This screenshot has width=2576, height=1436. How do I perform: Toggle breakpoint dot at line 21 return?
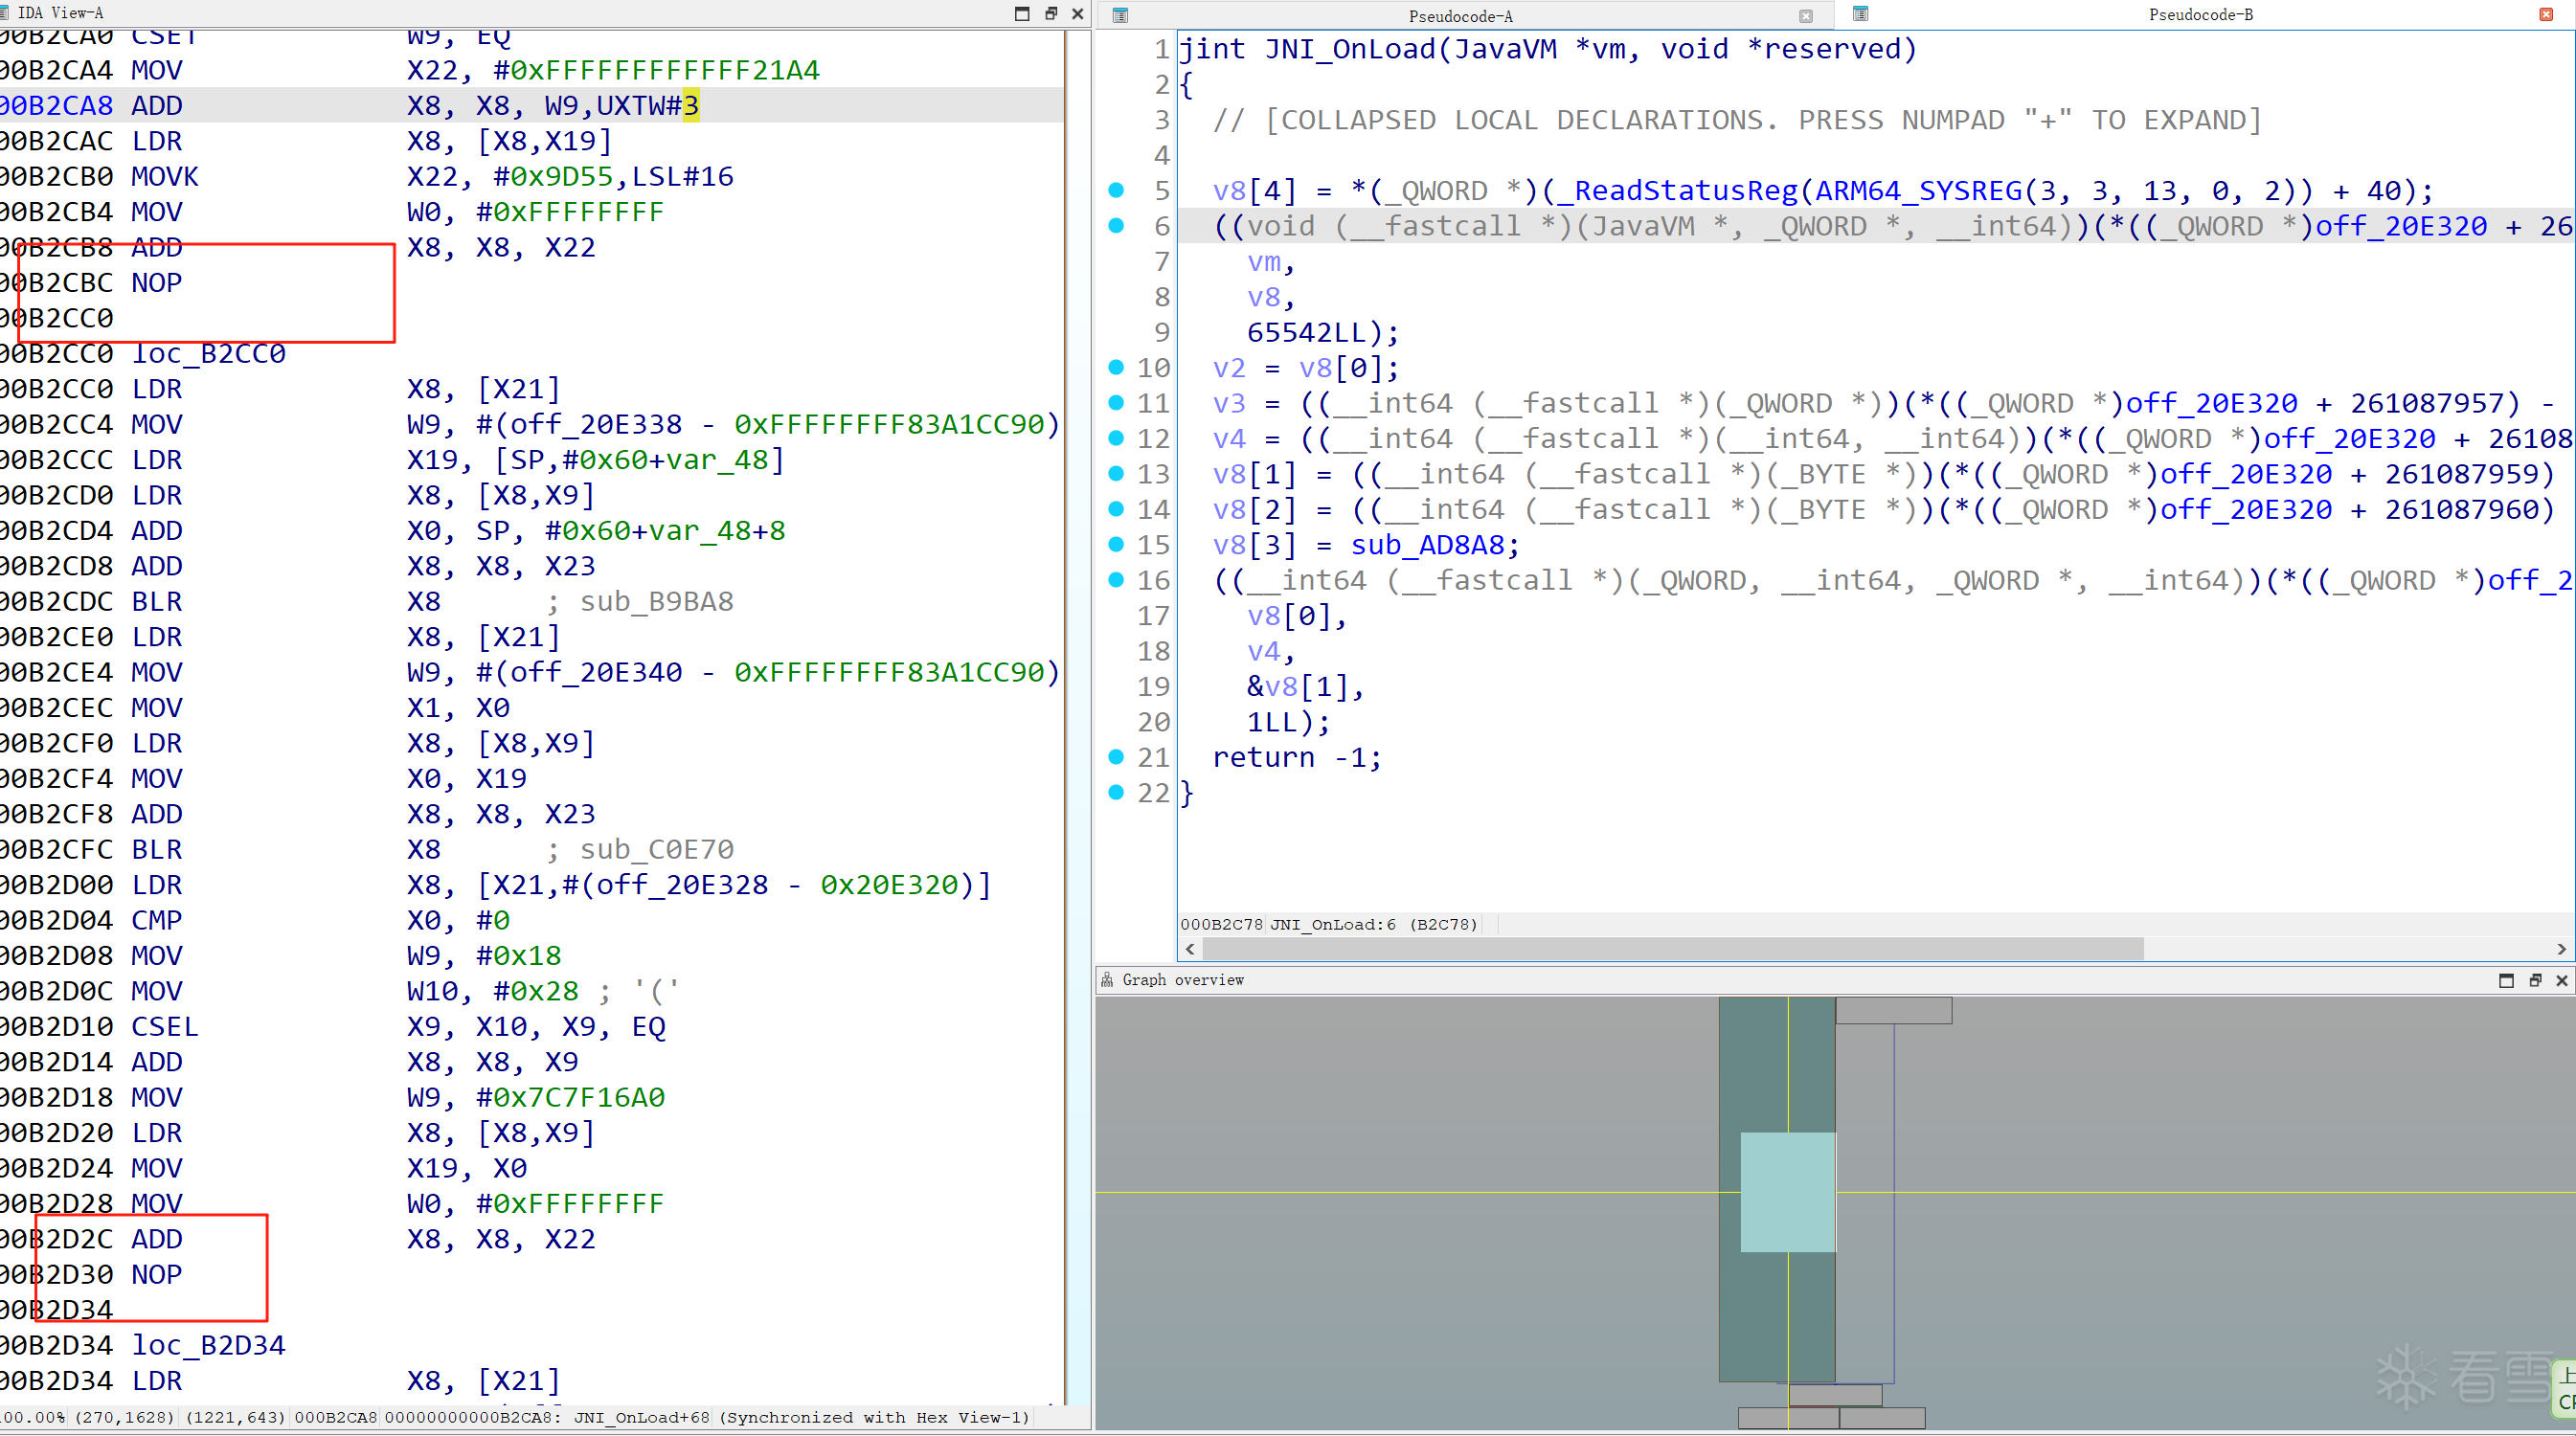pyautogui.click(x=1116, y=757)
